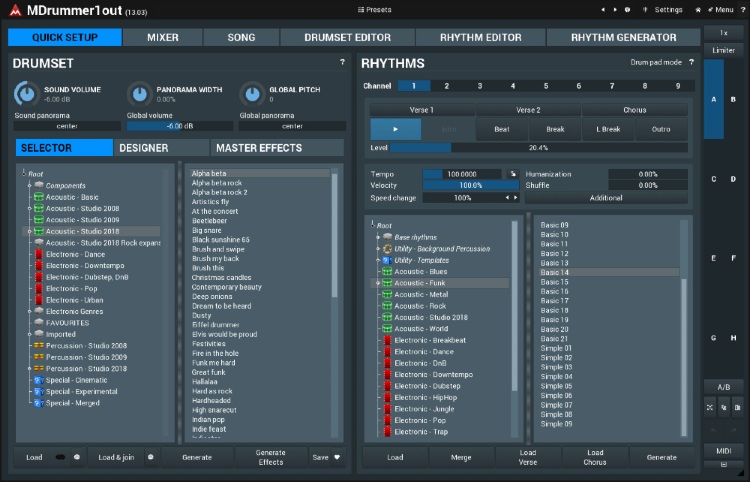Open the Save dropdown arrow
This screenshot has height=482, width=750.
click(x=337, y=457)
